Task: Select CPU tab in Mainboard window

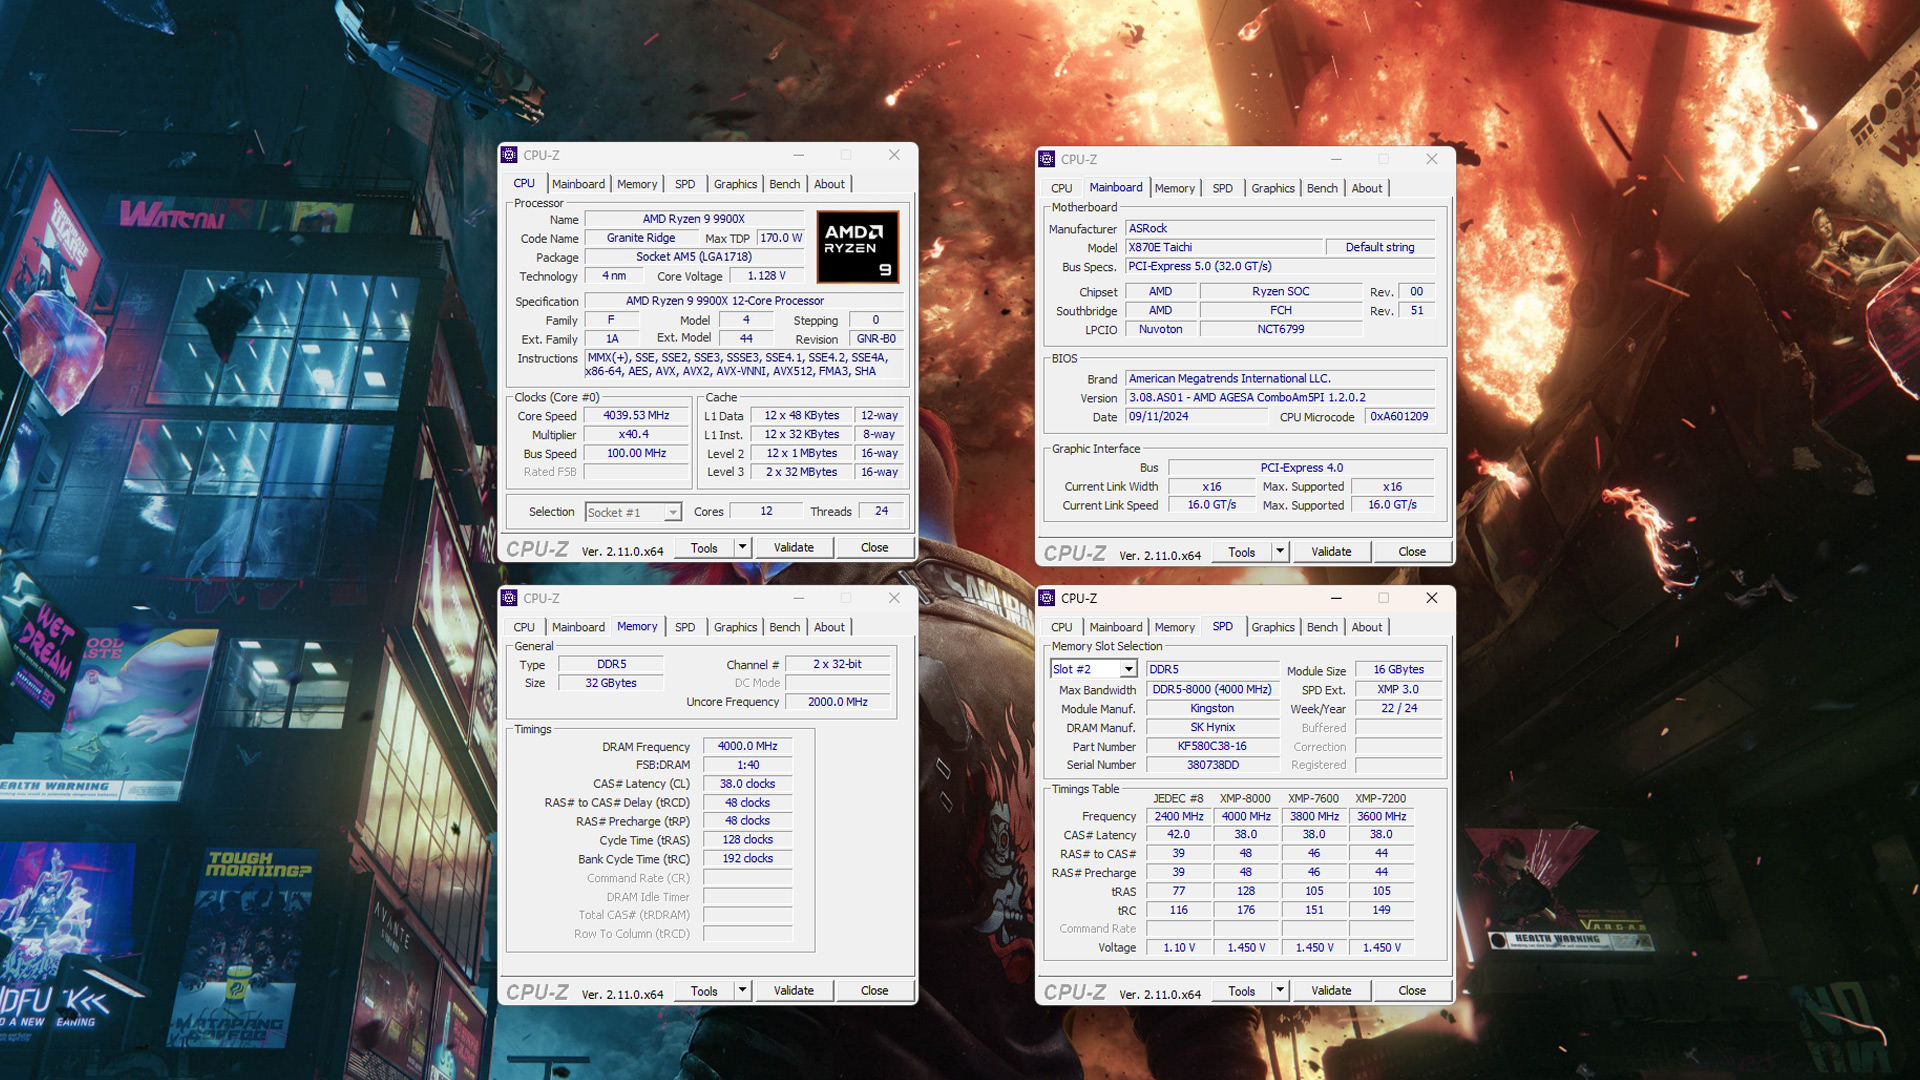Action: pos(1062,188)
